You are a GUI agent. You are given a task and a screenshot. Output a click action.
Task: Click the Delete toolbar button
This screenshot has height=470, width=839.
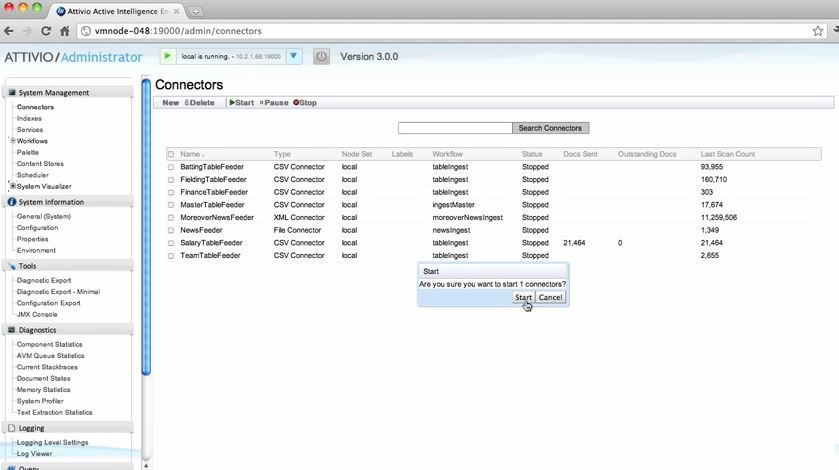[x=200, y=103]
